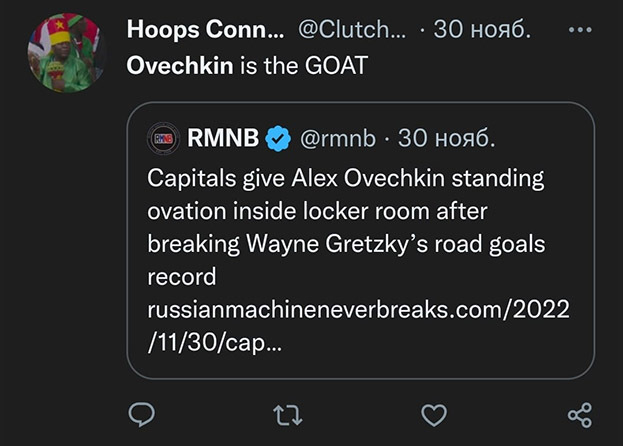Like the tweet with heart icon

(433, 414)
